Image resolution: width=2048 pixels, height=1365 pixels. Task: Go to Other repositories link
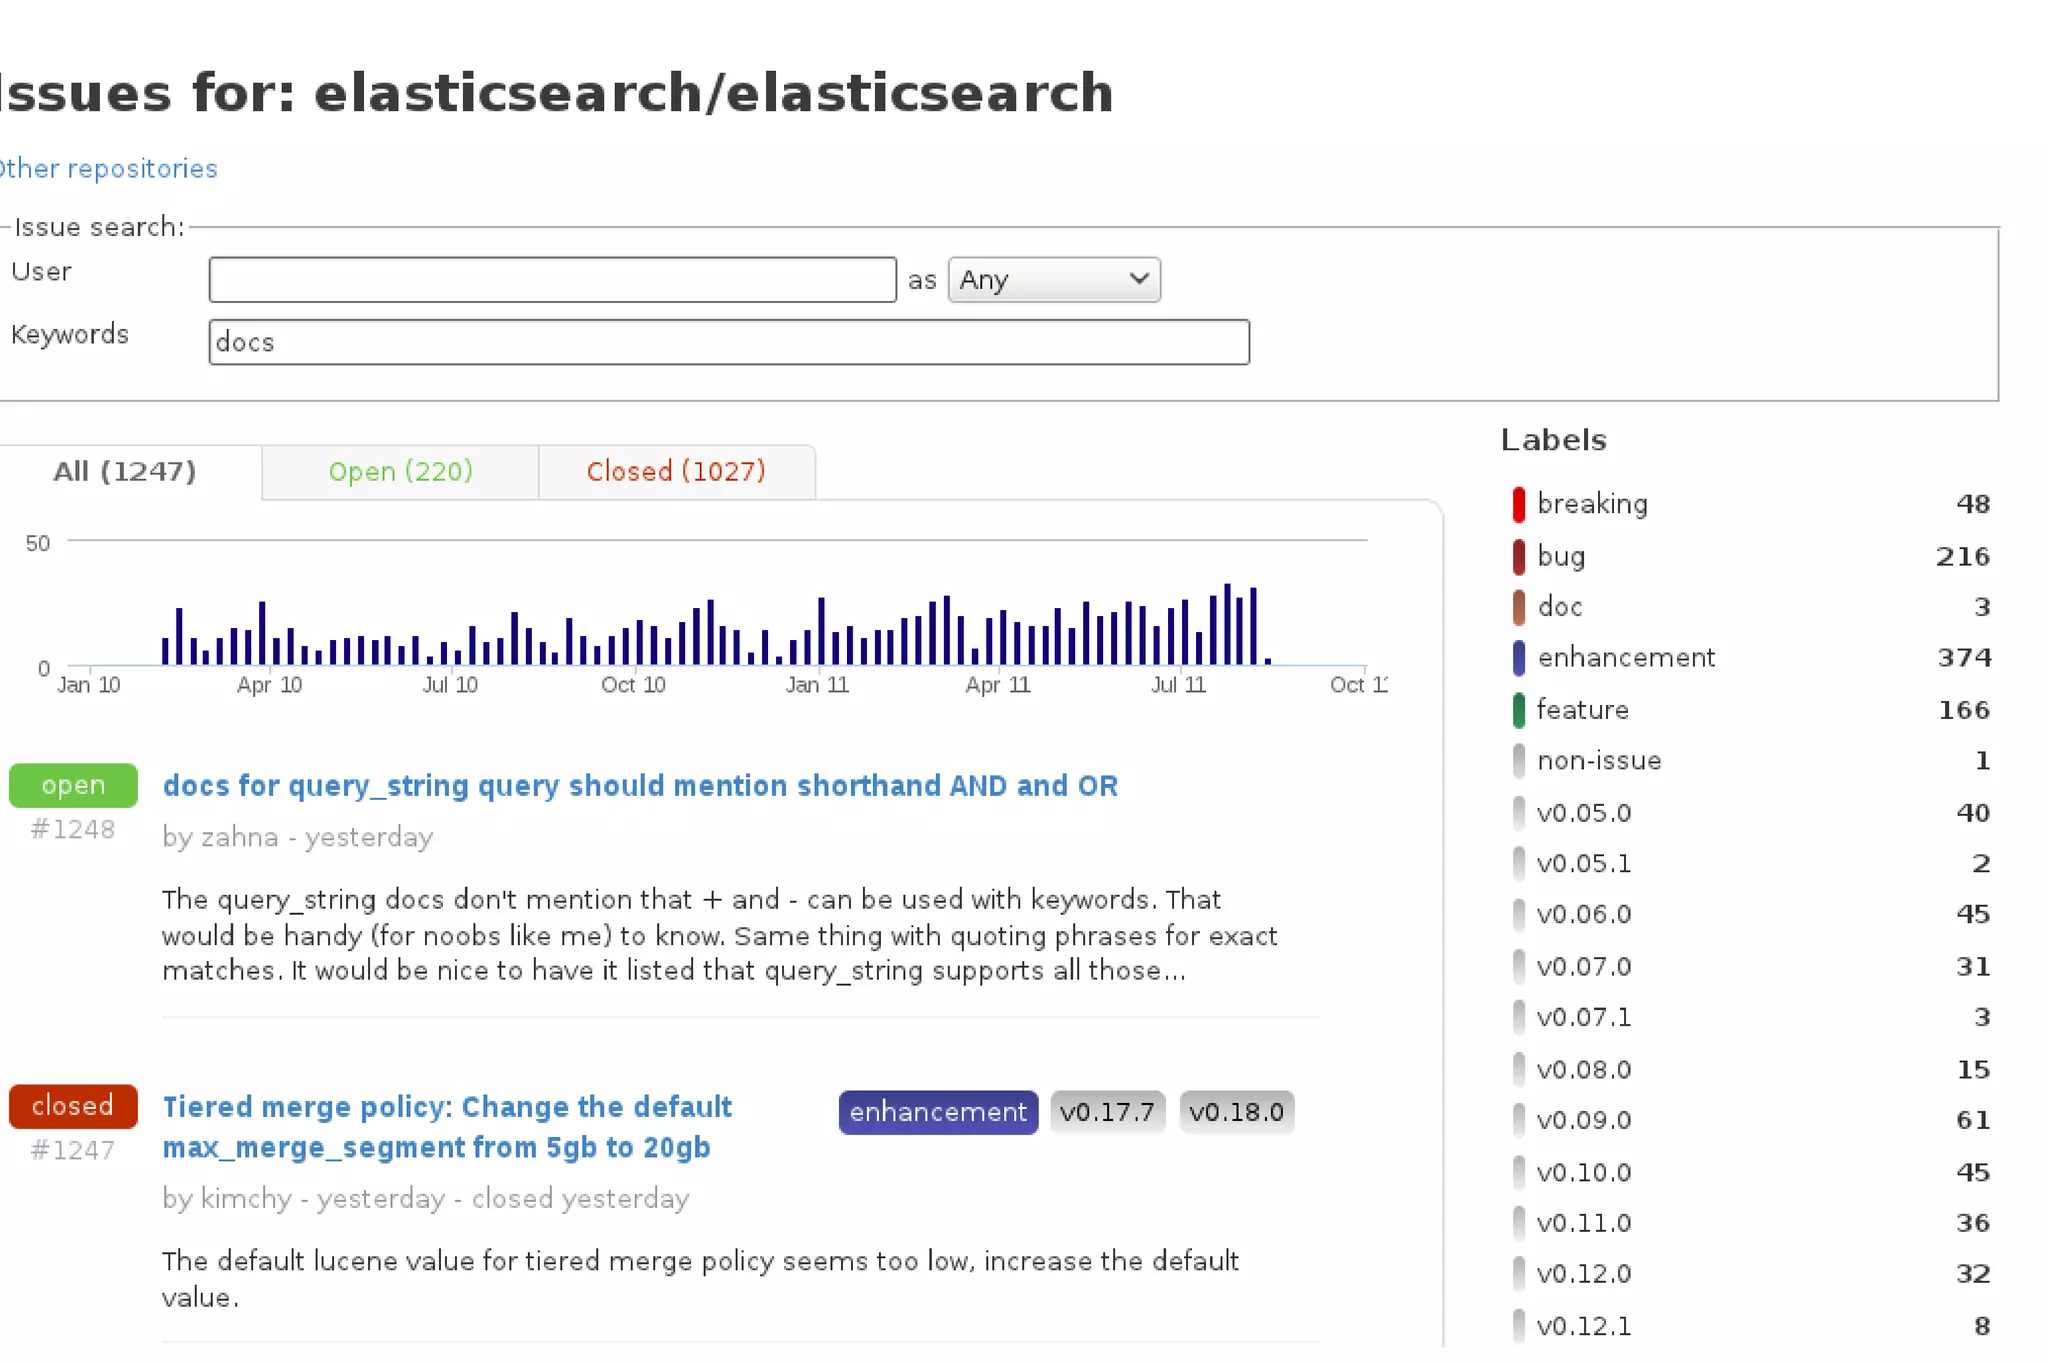pyautogui.click(x=108, y=169)
